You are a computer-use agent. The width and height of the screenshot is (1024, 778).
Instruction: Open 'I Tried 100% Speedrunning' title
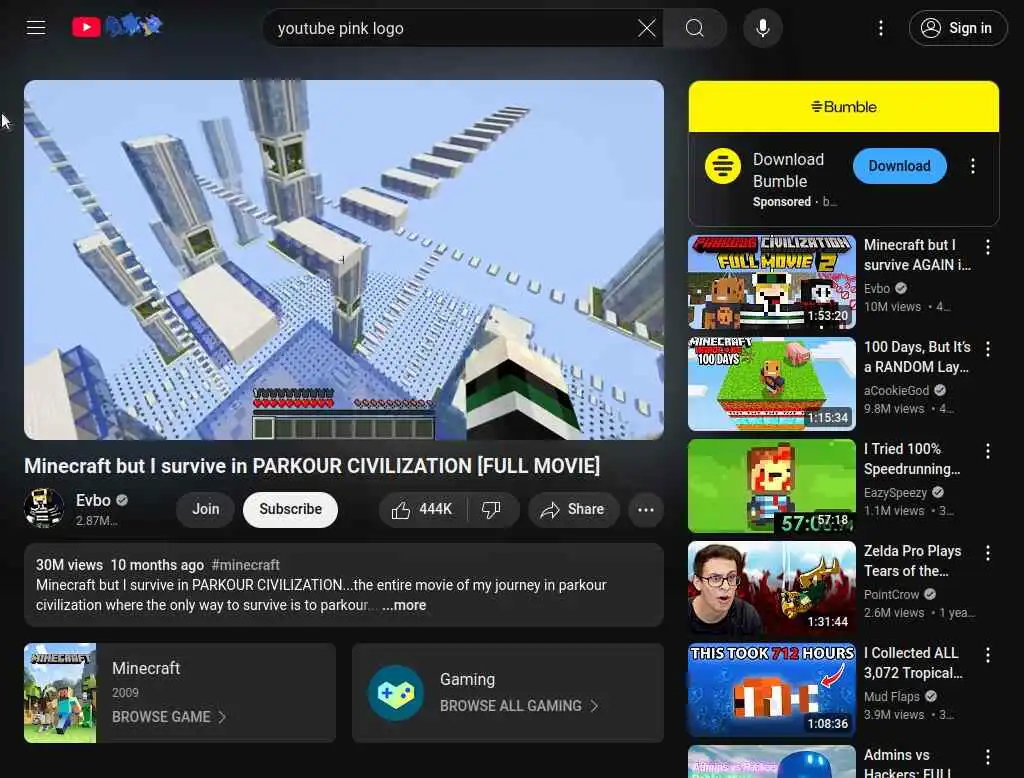[x=912, y=459]
